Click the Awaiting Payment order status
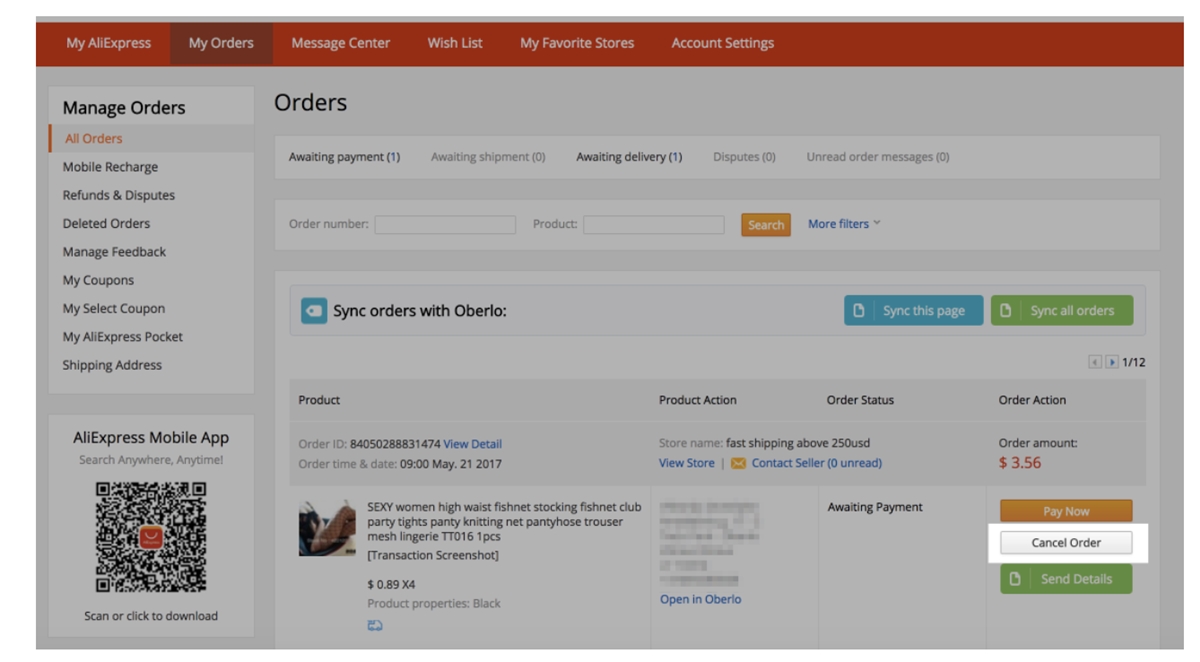Screen dimensions: 1200x662 pos(875,507)
